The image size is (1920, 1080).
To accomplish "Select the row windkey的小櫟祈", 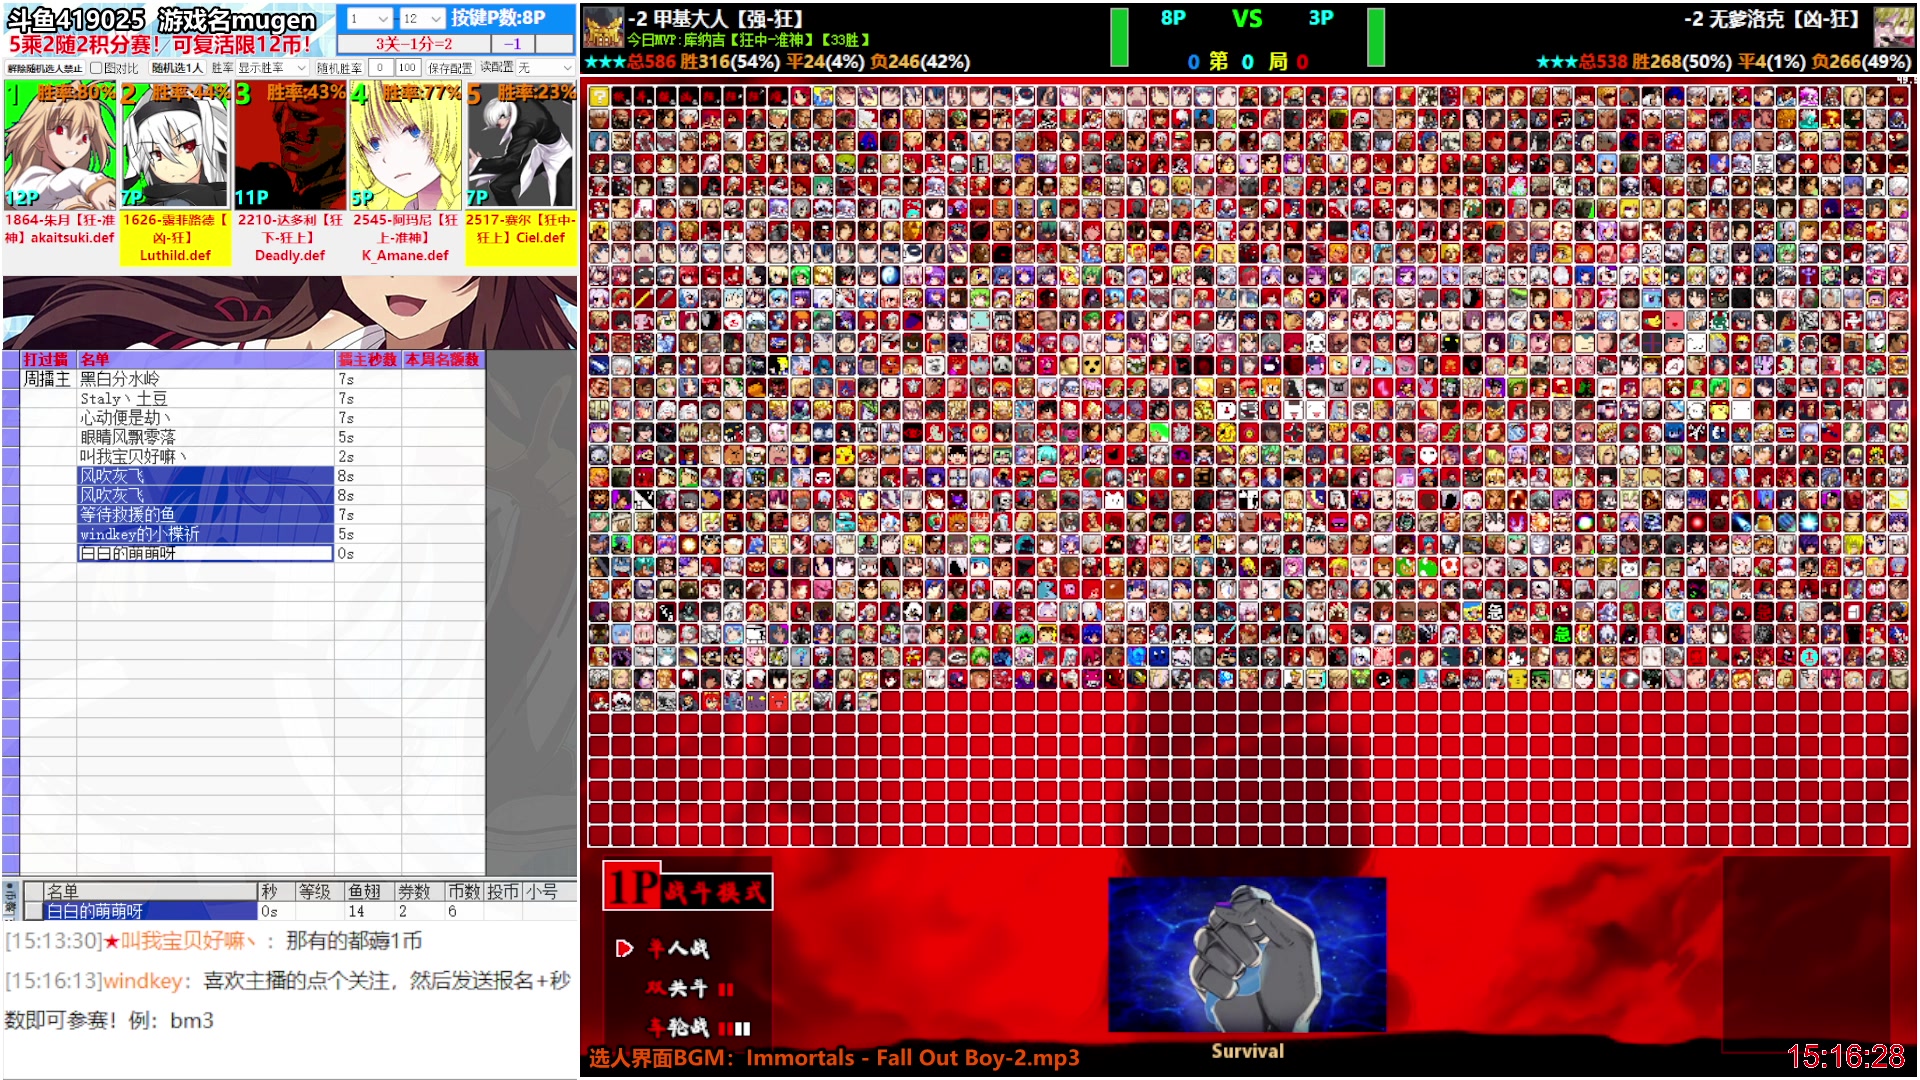I will (206, 534).
